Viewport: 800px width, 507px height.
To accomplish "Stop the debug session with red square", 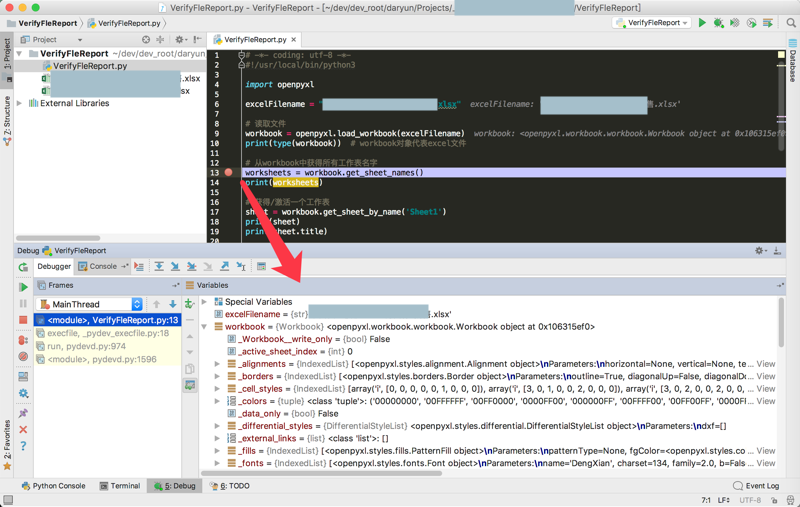I will (23, 321).
